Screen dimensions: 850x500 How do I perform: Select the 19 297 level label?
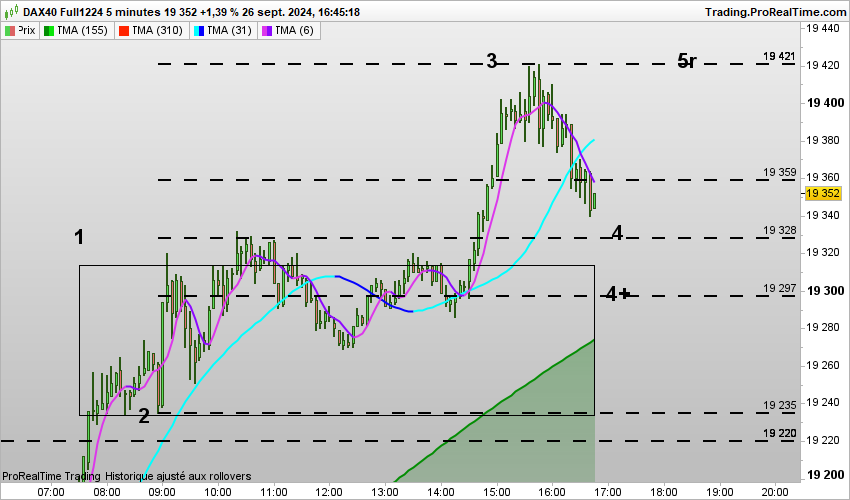(x=780, y=289)
